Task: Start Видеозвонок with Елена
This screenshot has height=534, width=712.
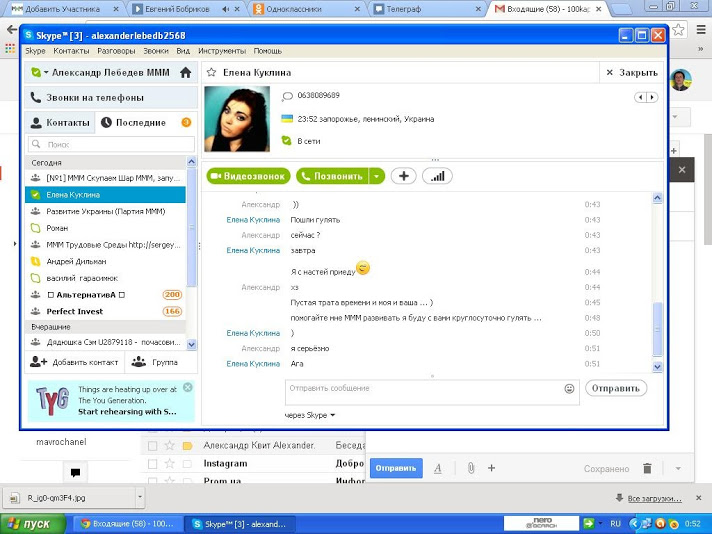Action: (x=248, y=176)
